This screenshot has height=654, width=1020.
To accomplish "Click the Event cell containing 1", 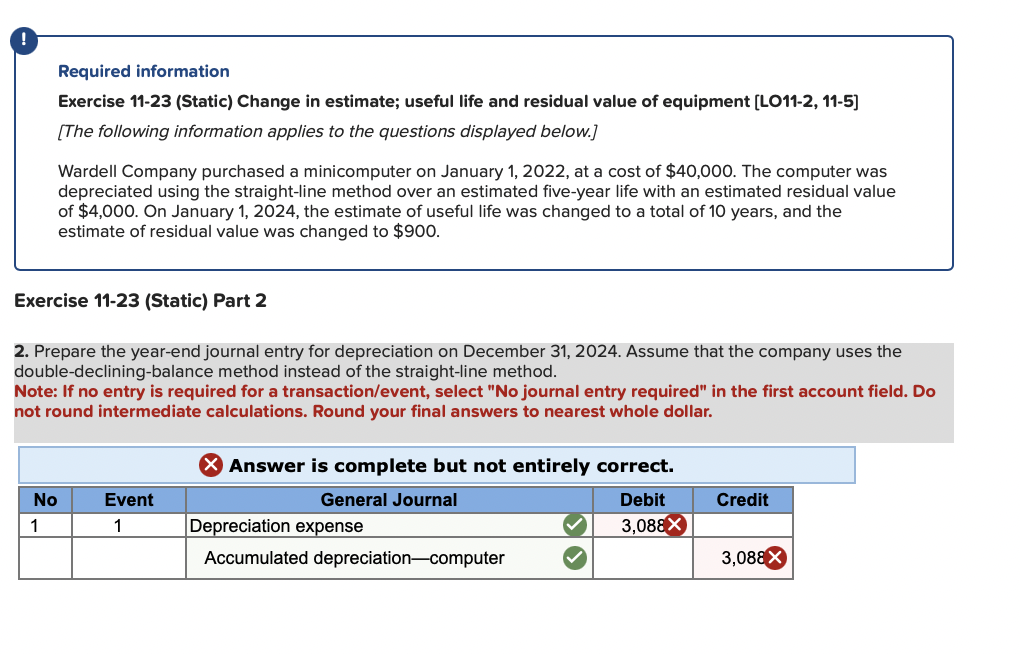I will 129,525.
